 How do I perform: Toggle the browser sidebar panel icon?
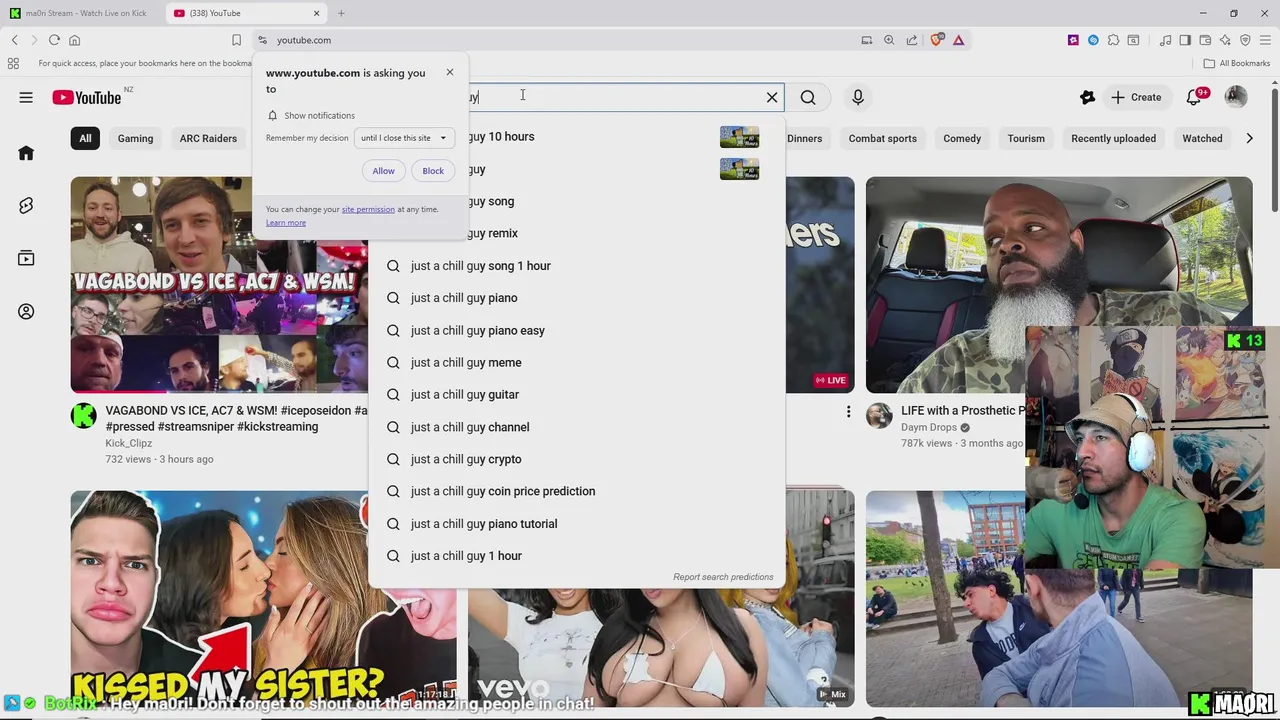coord(1185,40)
